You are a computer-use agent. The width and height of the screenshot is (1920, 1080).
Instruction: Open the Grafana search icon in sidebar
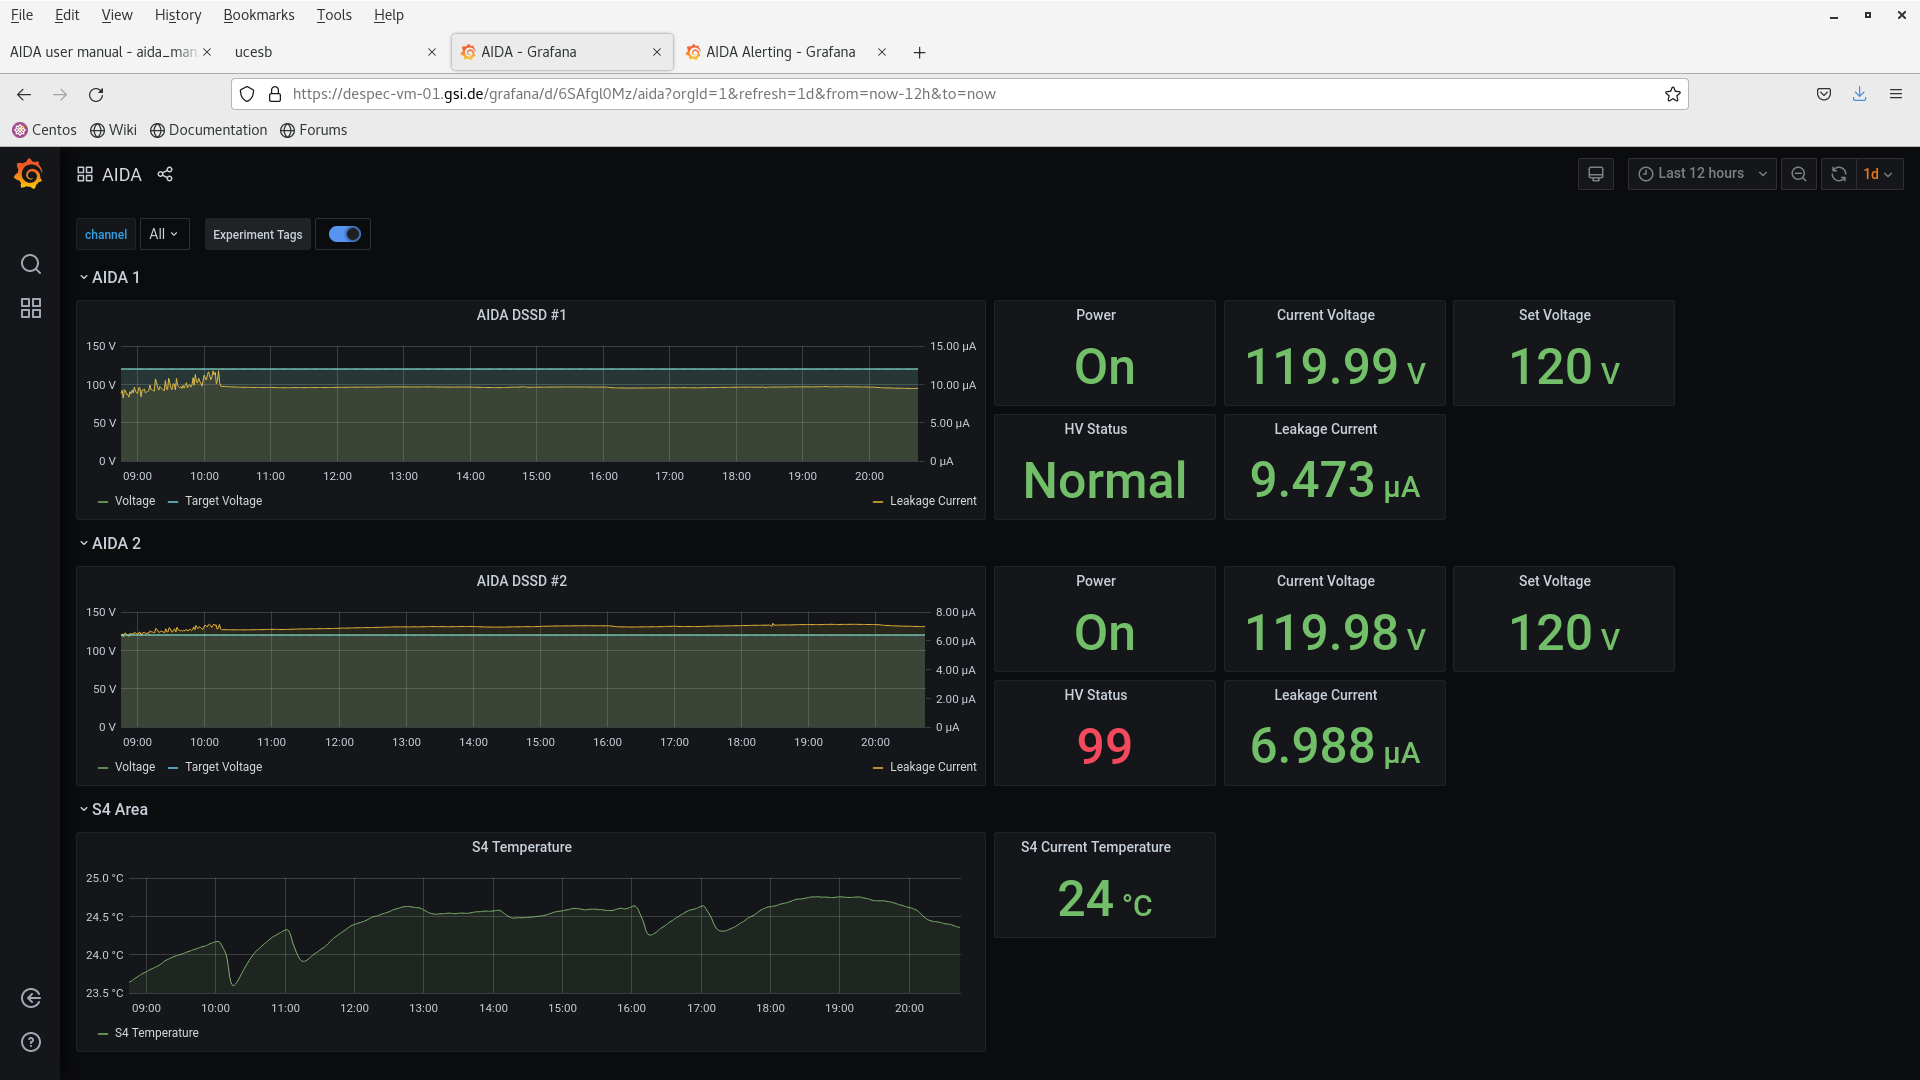pyautogui.click(x=31, y=264)
